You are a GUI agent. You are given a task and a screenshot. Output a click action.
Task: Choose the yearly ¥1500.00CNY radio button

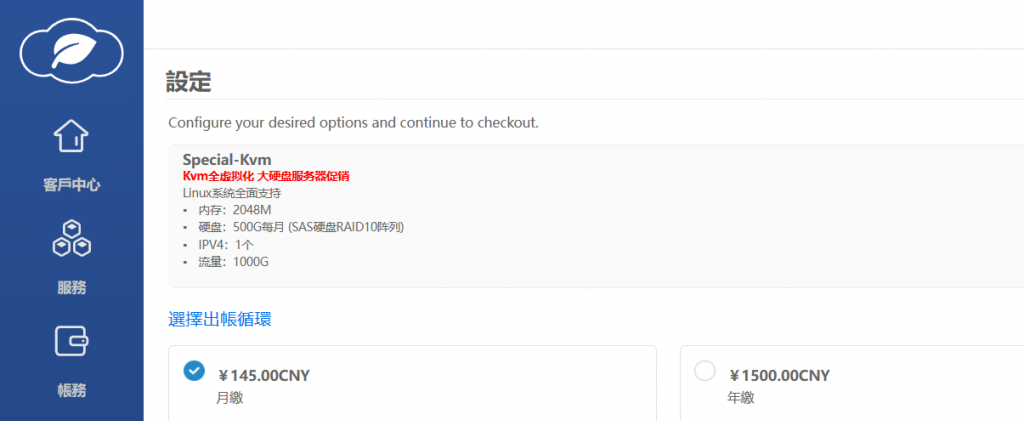(704, 371)
